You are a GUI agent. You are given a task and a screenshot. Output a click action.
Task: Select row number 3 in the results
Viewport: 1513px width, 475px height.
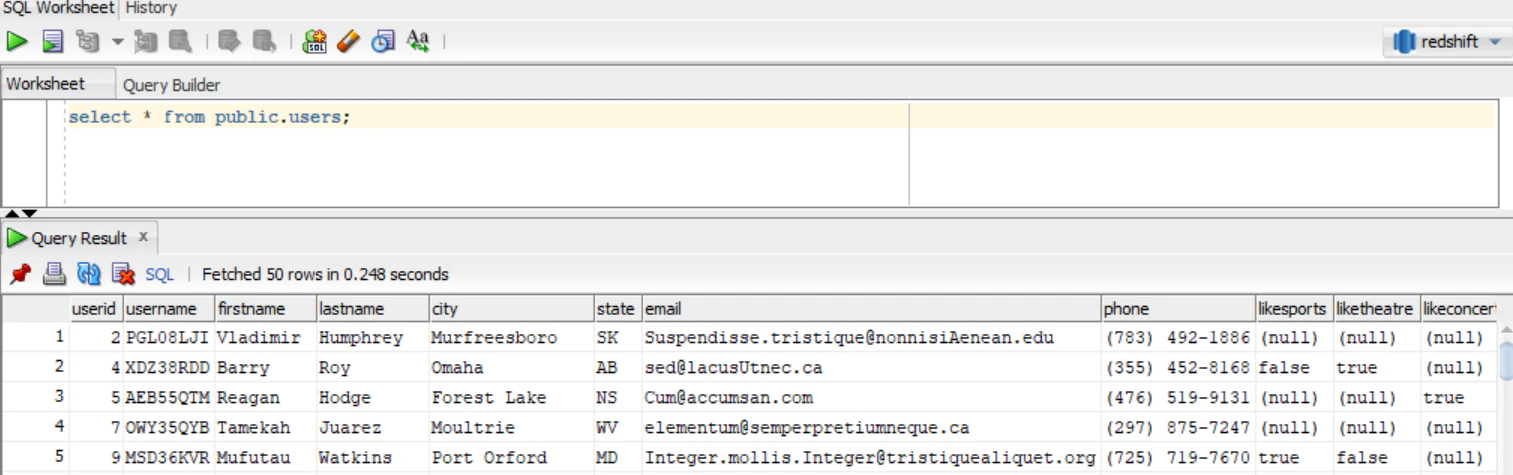pyautogui.click(x=35, y=397)
